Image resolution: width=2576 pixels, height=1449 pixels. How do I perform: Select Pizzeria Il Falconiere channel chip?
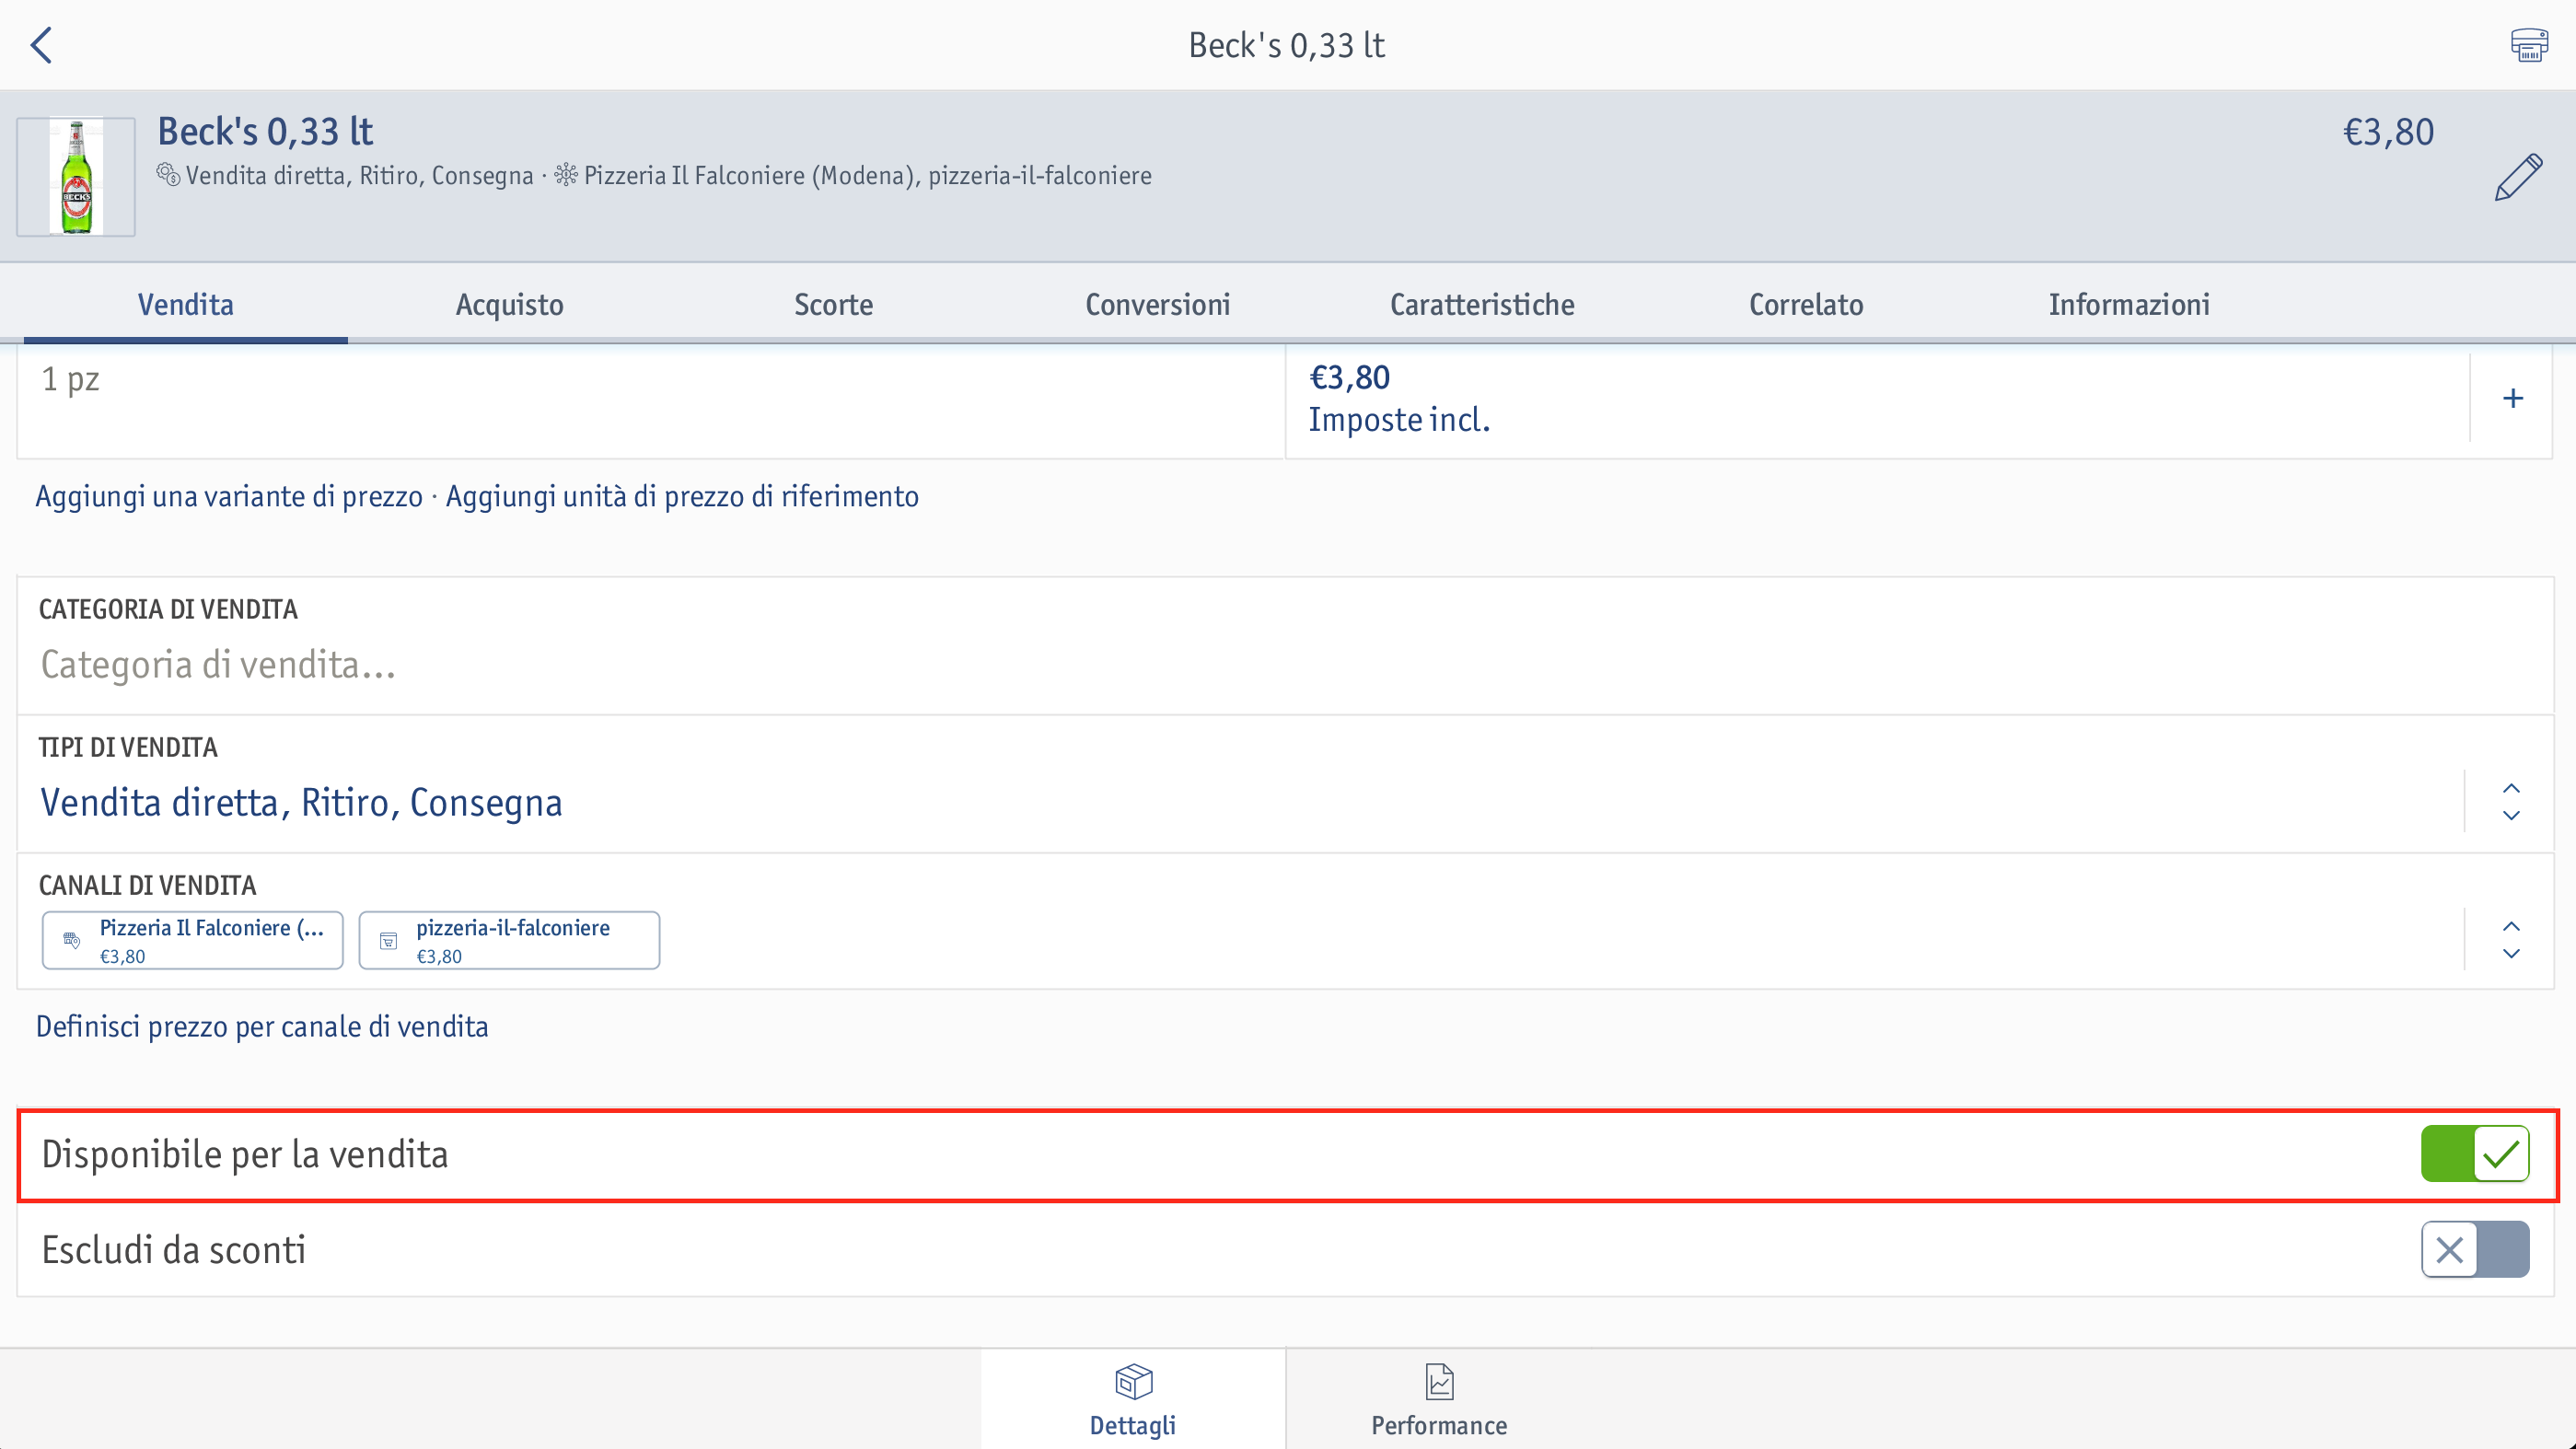pyautogui.click(x=192, y=940)
